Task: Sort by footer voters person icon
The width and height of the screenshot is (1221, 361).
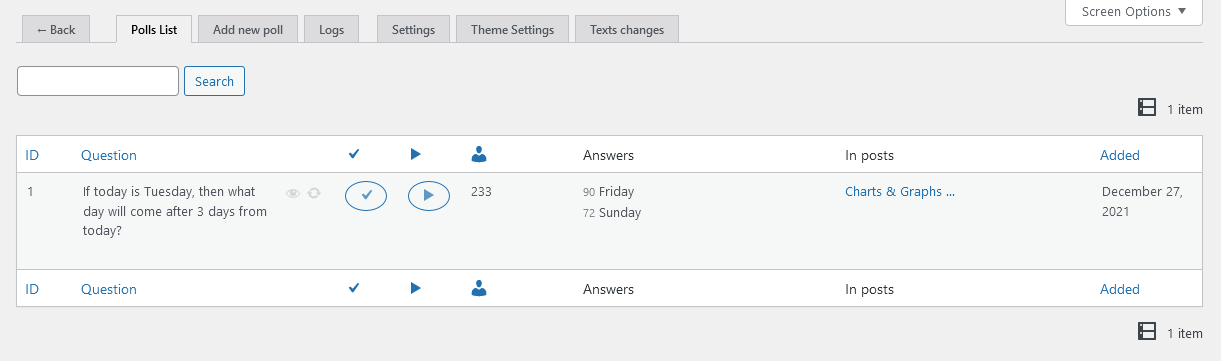Action: click(479, 288)
